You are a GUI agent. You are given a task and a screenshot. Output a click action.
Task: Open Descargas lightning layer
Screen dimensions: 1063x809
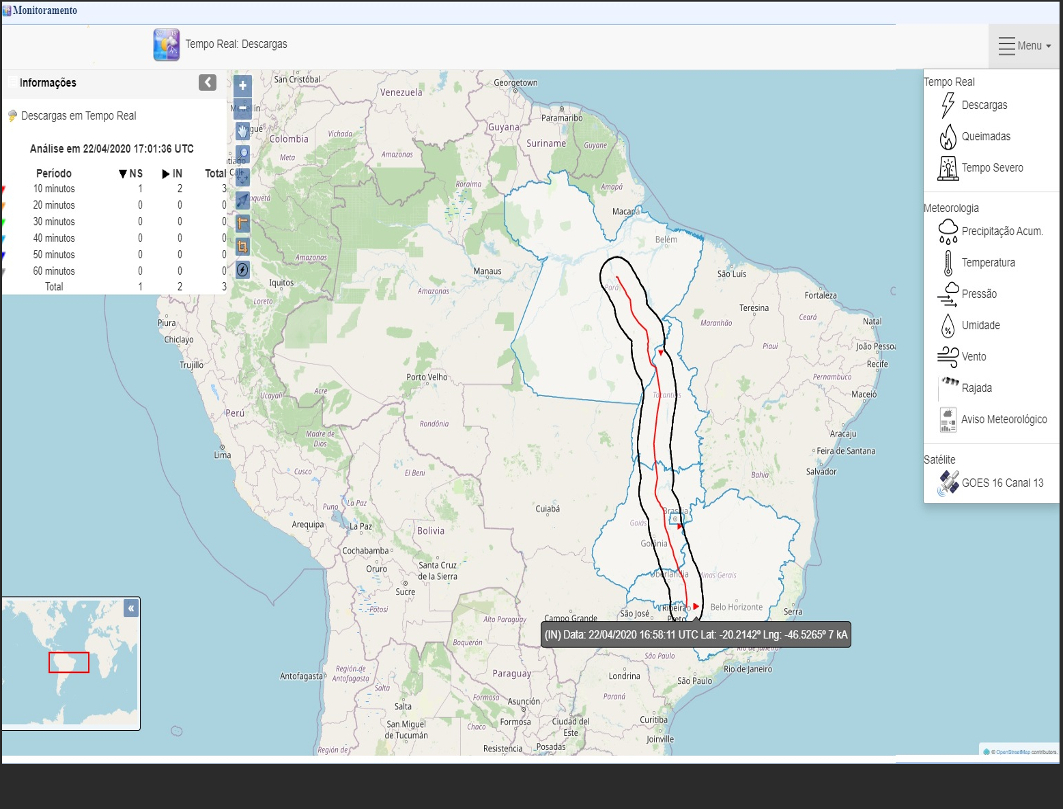pyautogui.click(x=984, y=105)
